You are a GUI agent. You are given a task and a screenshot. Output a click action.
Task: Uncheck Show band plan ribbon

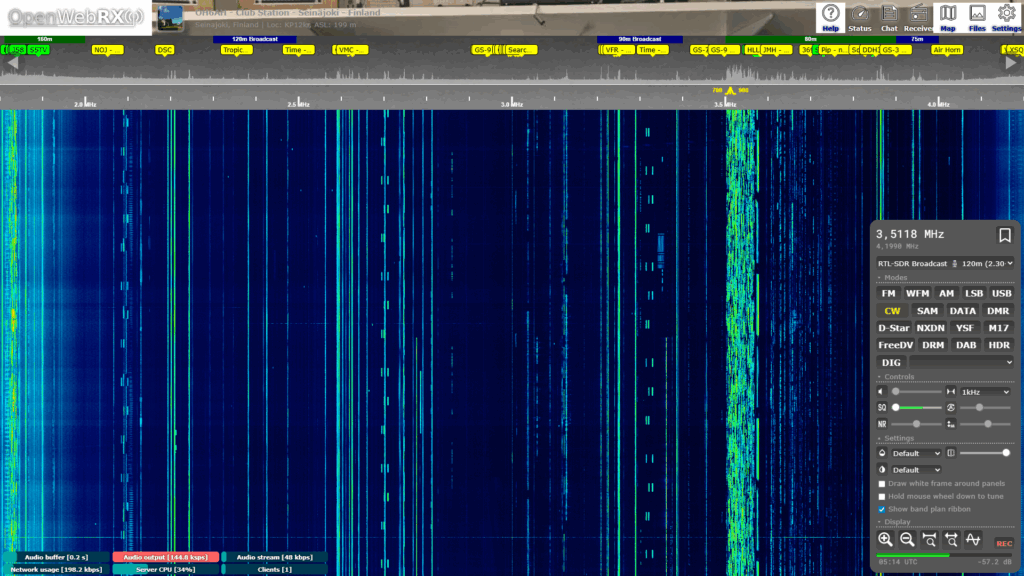(881, 509)
